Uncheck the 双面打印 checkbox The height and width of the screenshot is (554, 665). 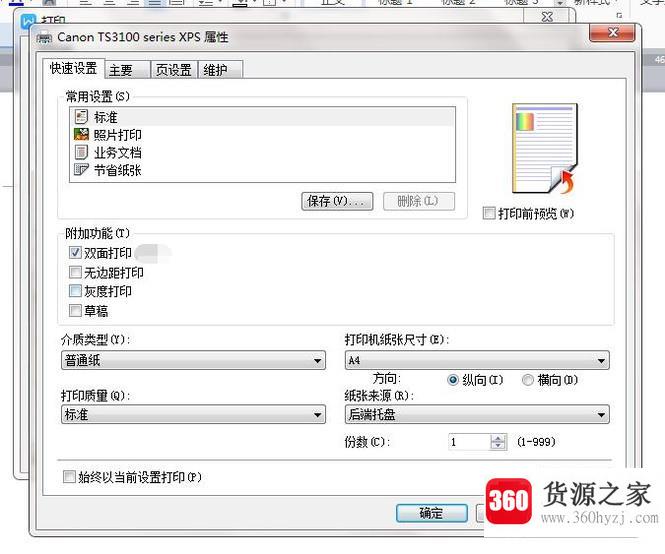tap(75, 252)
